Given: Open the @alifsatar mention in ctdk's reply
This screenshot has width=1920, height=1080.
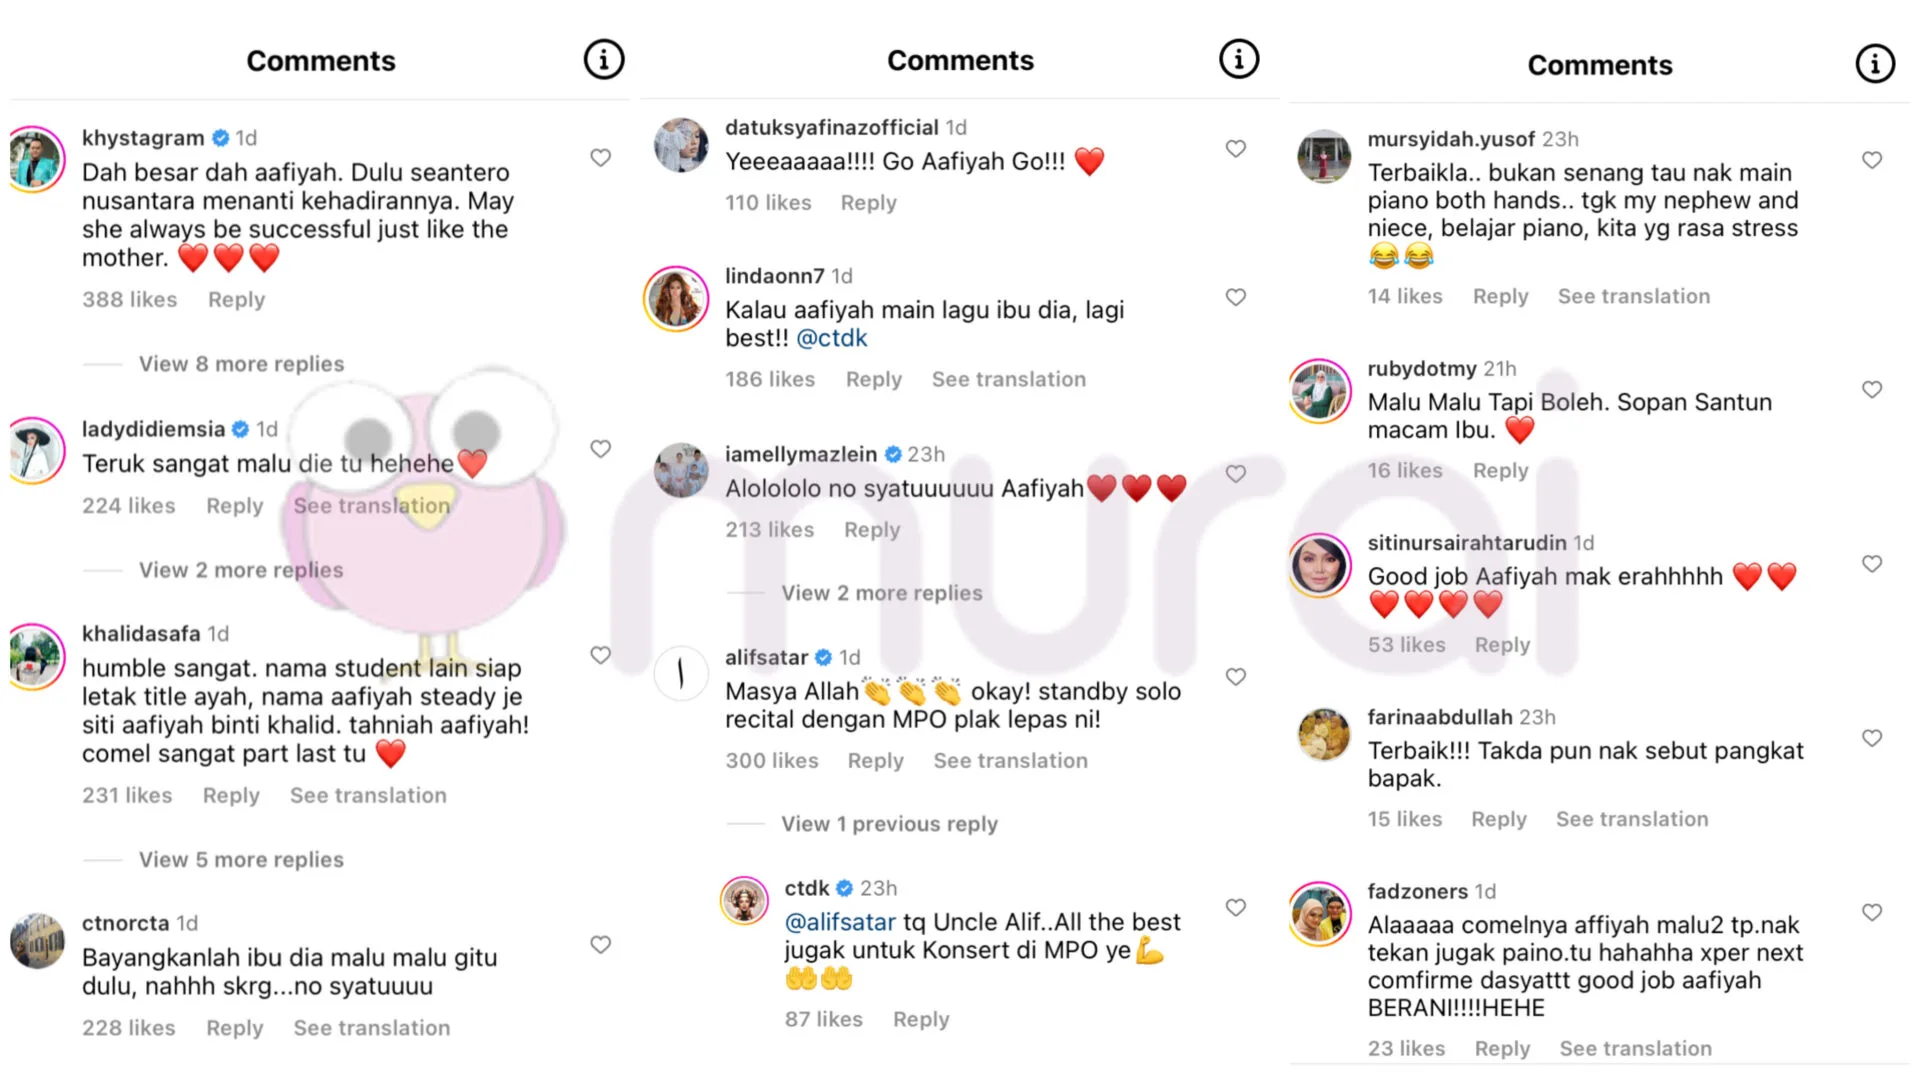Looking at the screenshot, I should pos(840,922).
